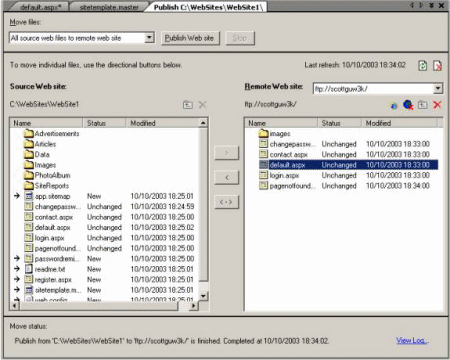450x360 pixels.
Task: Click the source site up-folder icon
Action: pyautogui.click(x=188, y=105)
